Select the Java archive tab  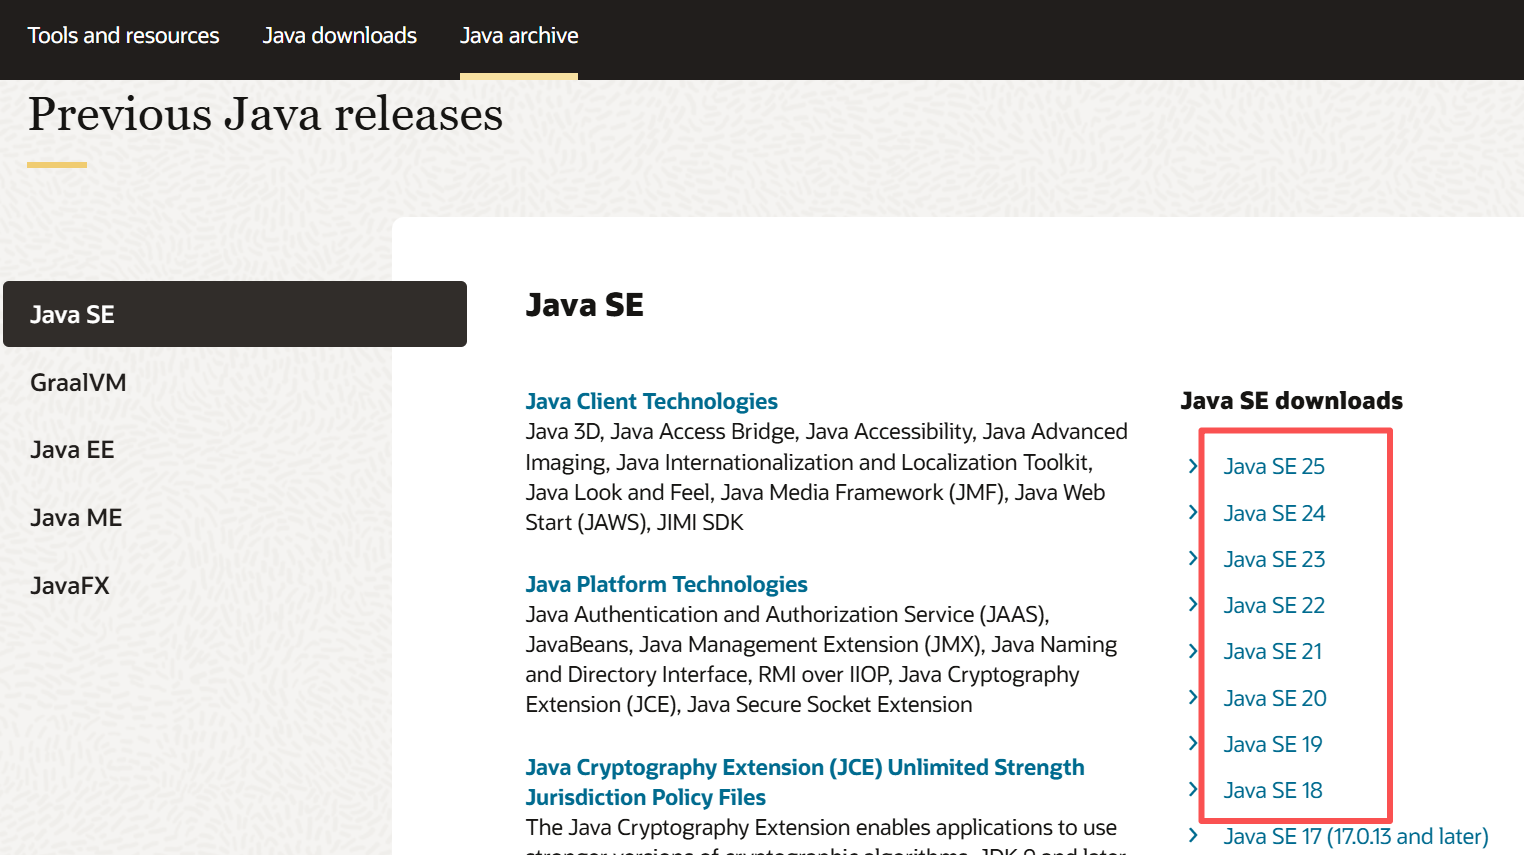(519, 36)
